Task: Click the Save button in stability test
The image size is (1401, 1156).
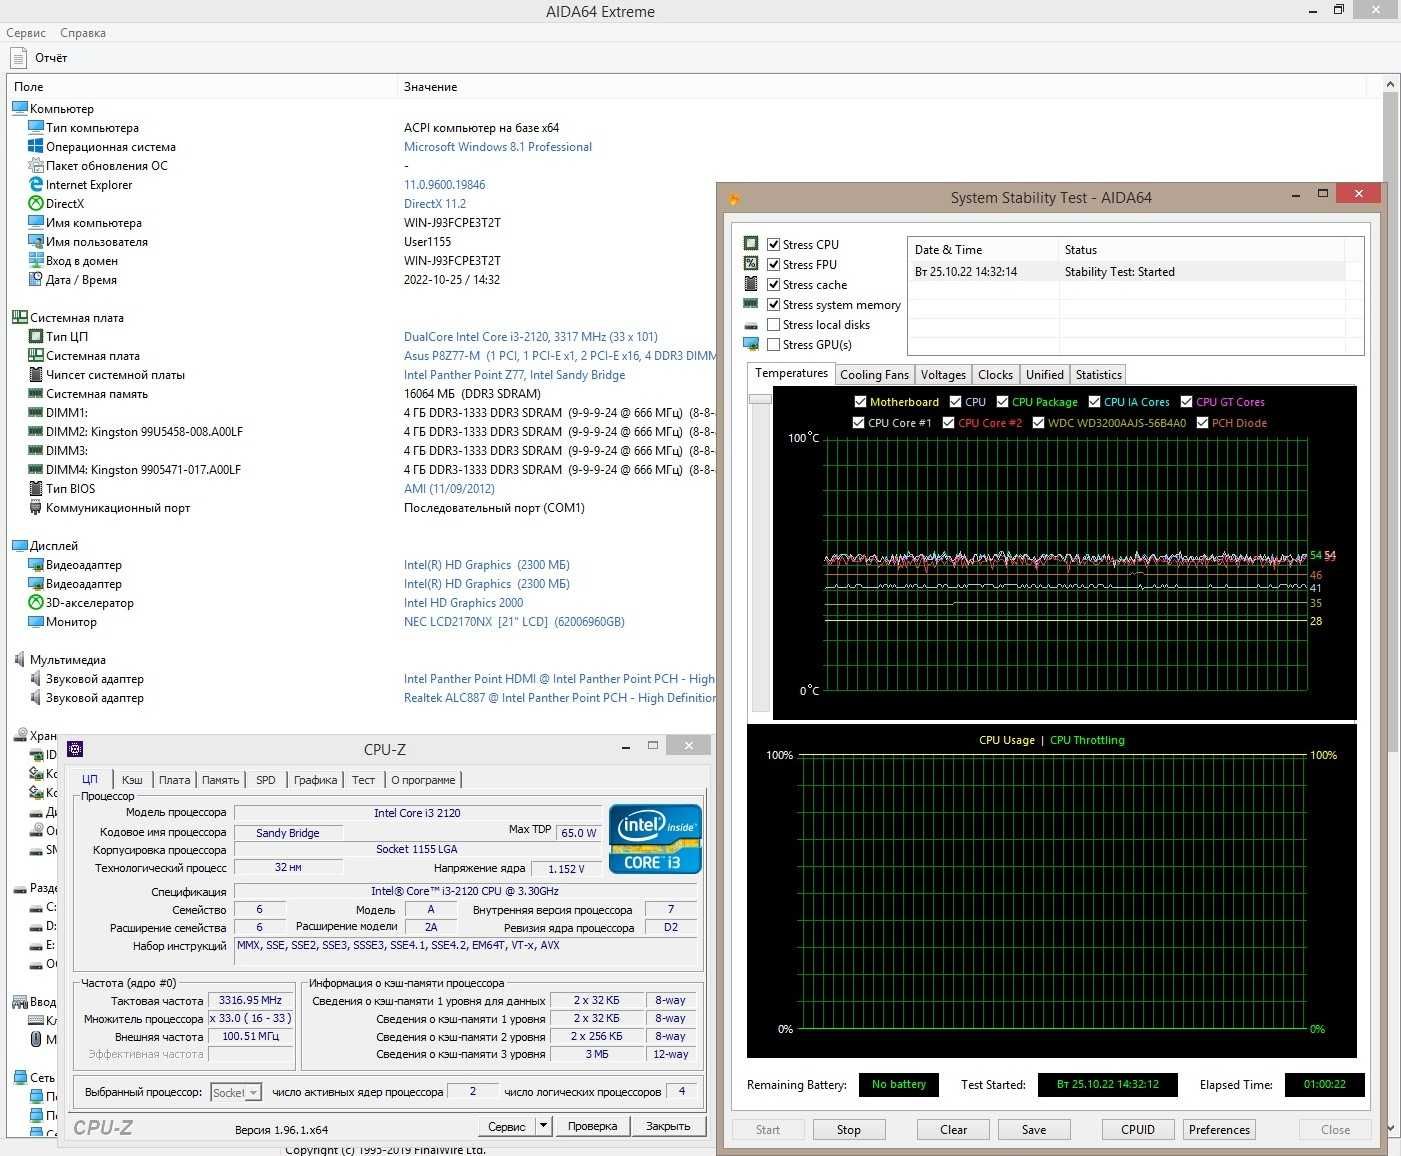Action: click(x=1034, y=1130)
